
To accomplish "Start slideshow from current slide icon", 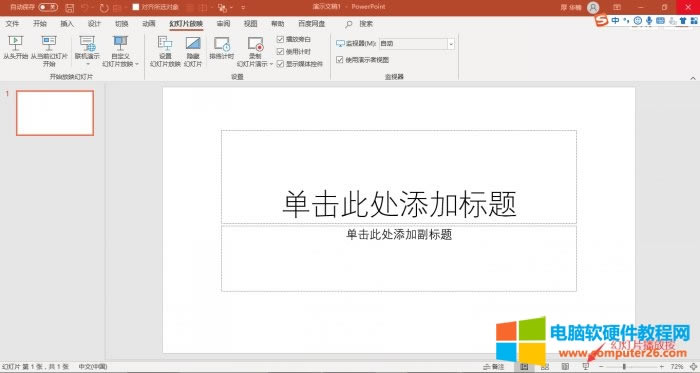I will pos(49,43).
